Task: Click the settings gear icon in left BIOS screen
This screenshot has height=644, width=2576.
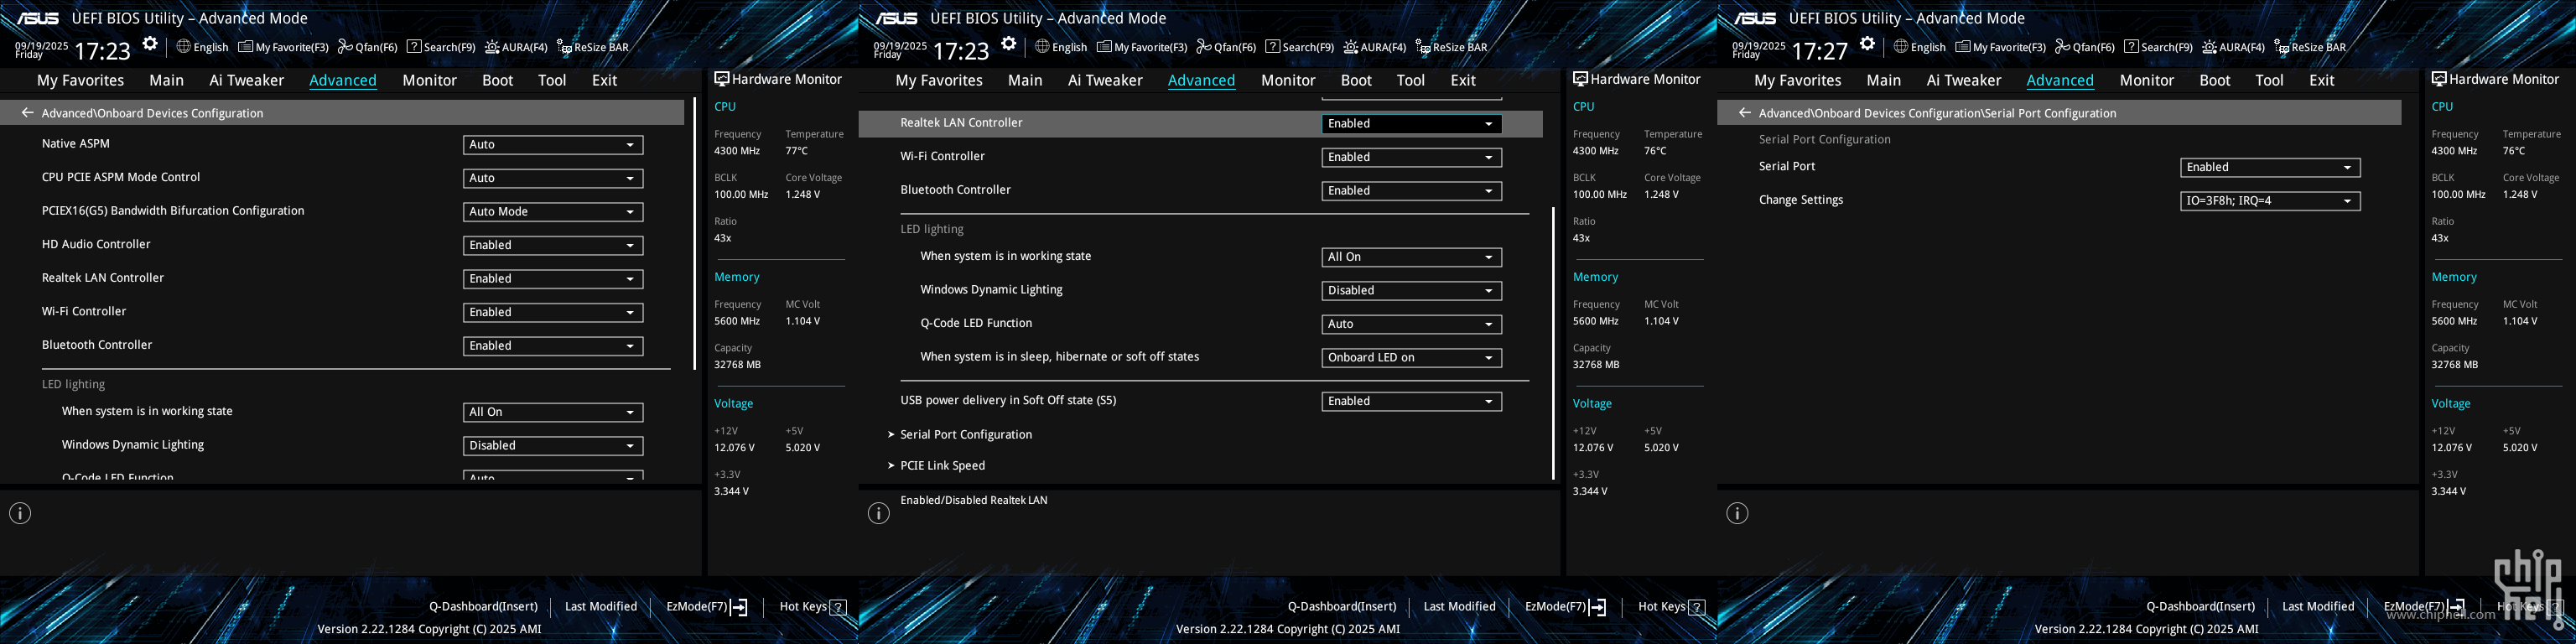Action: click(150, 44)
